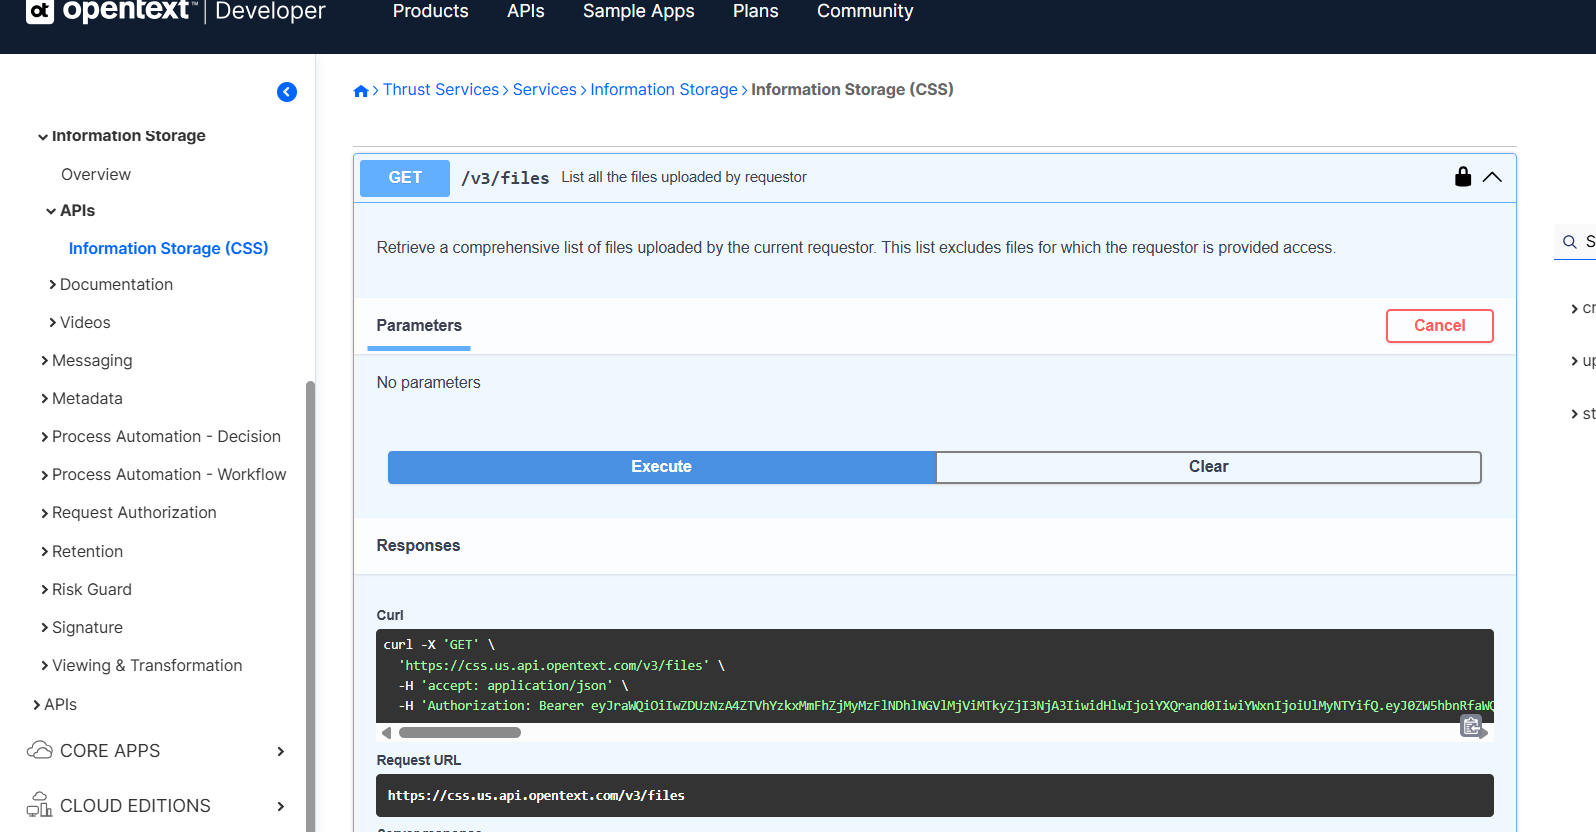Click the CORE APPS cloud icon
This screenshot has height=832, width=1596.
click(x=40, y=750)
